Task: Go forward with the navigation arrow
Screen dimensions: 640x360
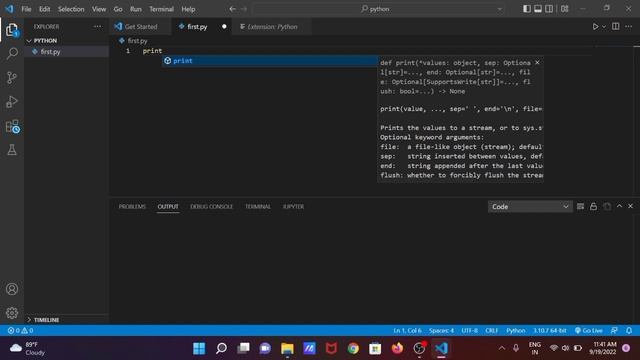Action: tap(244, 9)
